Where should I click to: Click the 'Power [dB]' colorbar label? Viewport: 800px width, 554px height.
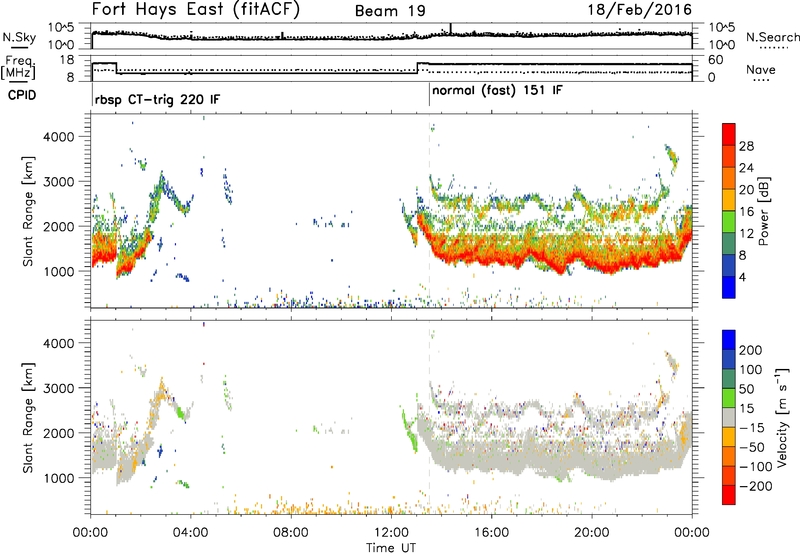click(x=763, y=211)
